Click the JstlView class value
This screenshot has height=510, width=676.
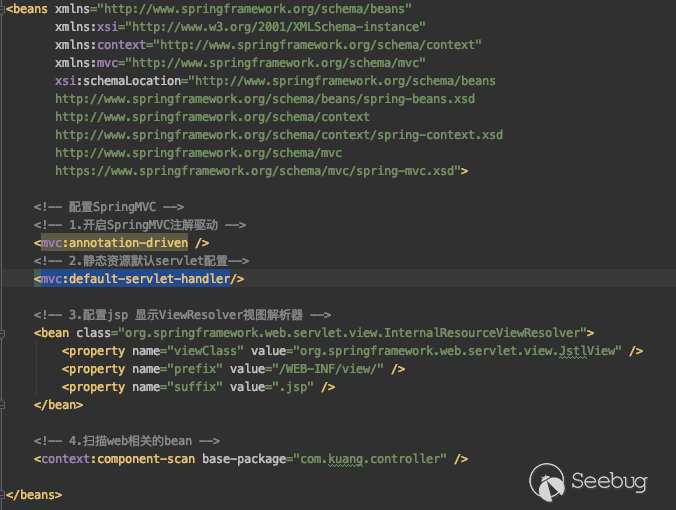tap(457, 351)
